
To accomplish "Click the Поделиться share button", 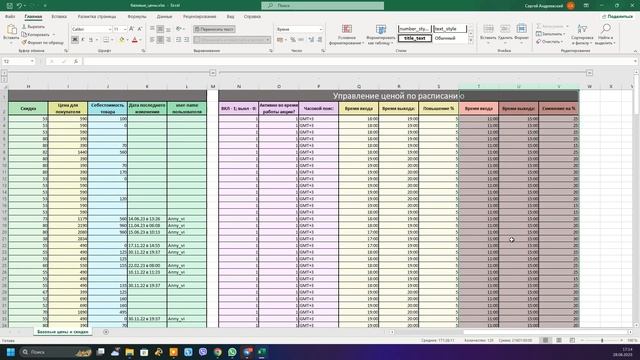I will pos(617,16).
